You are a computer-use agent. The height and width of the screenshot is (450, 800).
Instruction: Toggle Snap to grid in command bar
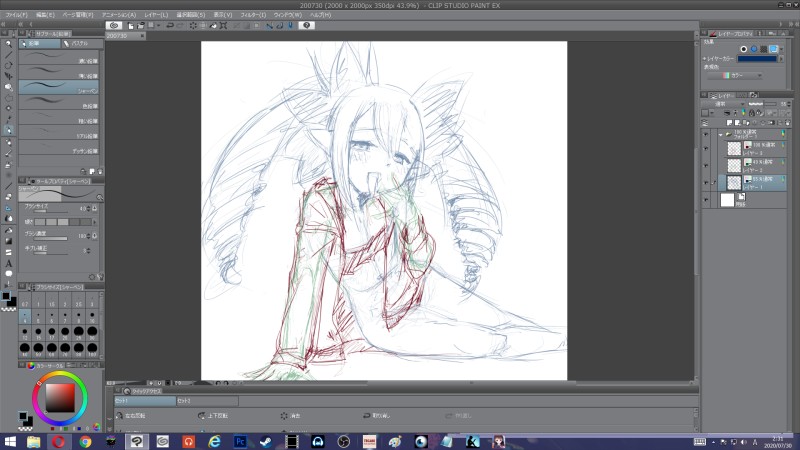click(290, 26)
